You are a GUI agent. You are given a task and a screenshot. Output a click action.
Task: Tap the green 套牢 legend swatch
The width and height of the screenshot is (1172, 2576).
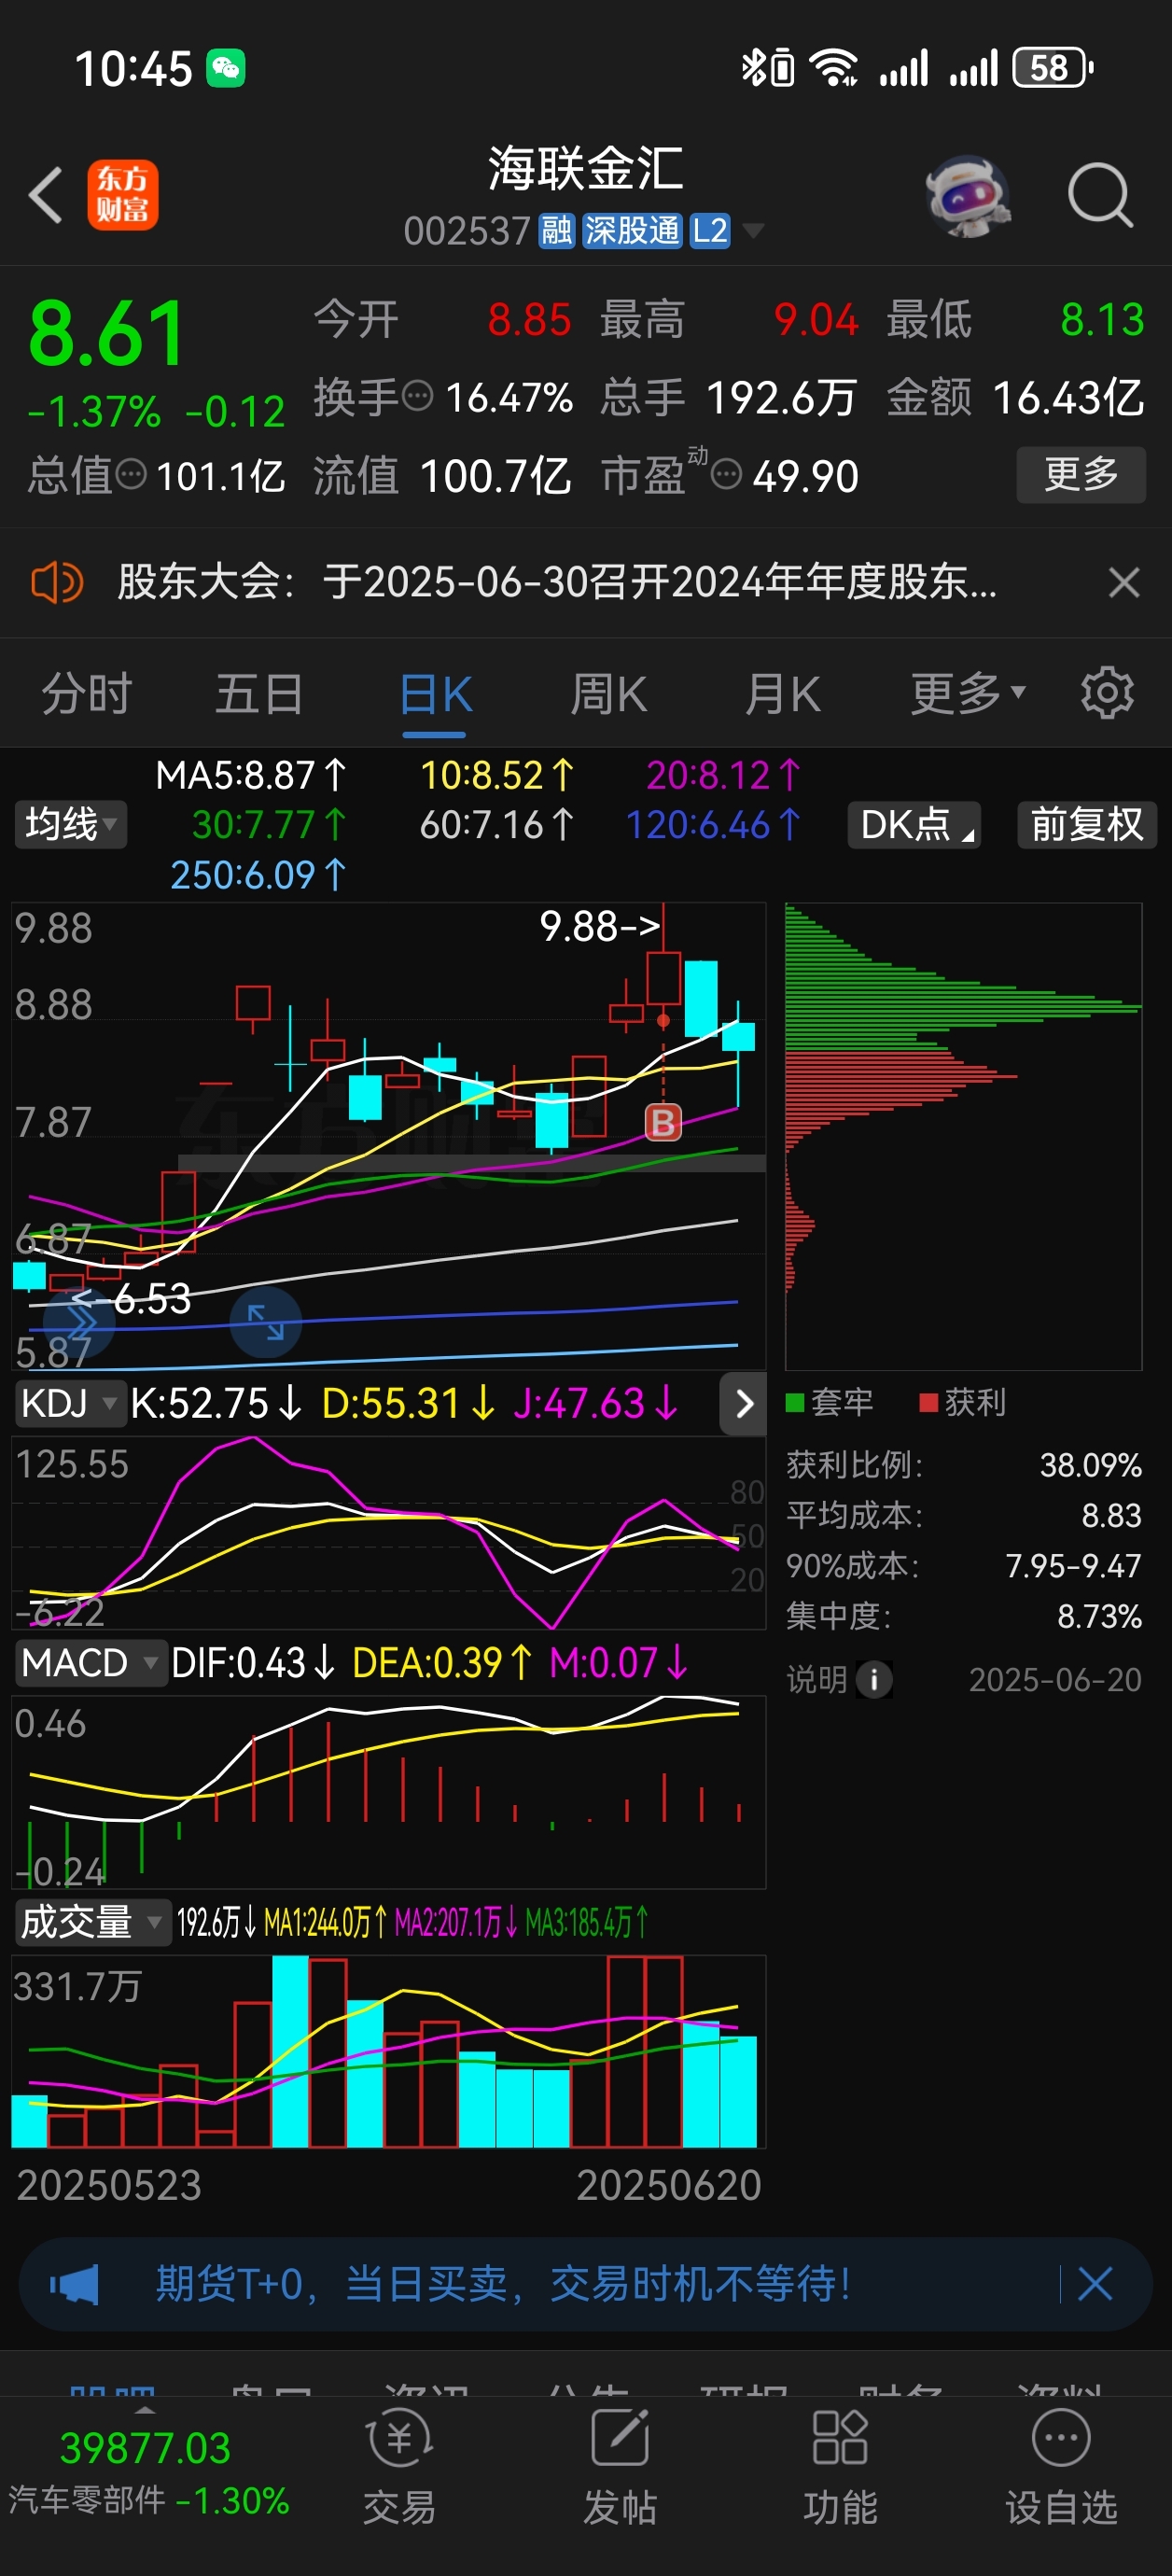[x=795, y=1403]
